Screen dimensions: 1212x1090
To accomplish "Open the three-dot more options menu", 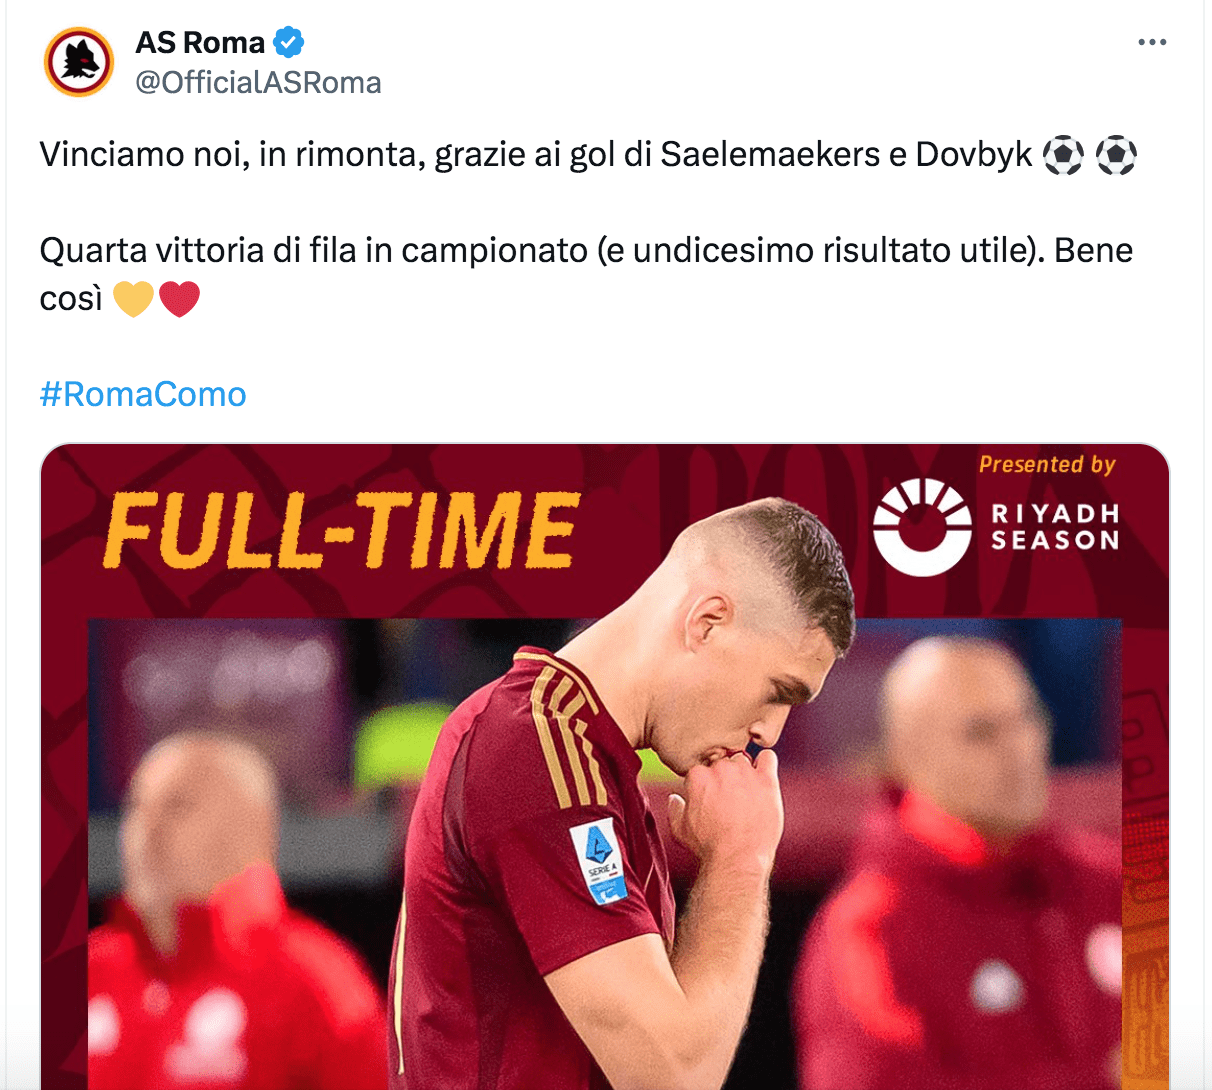I will pyautogui.click(x=1152, y=42).
